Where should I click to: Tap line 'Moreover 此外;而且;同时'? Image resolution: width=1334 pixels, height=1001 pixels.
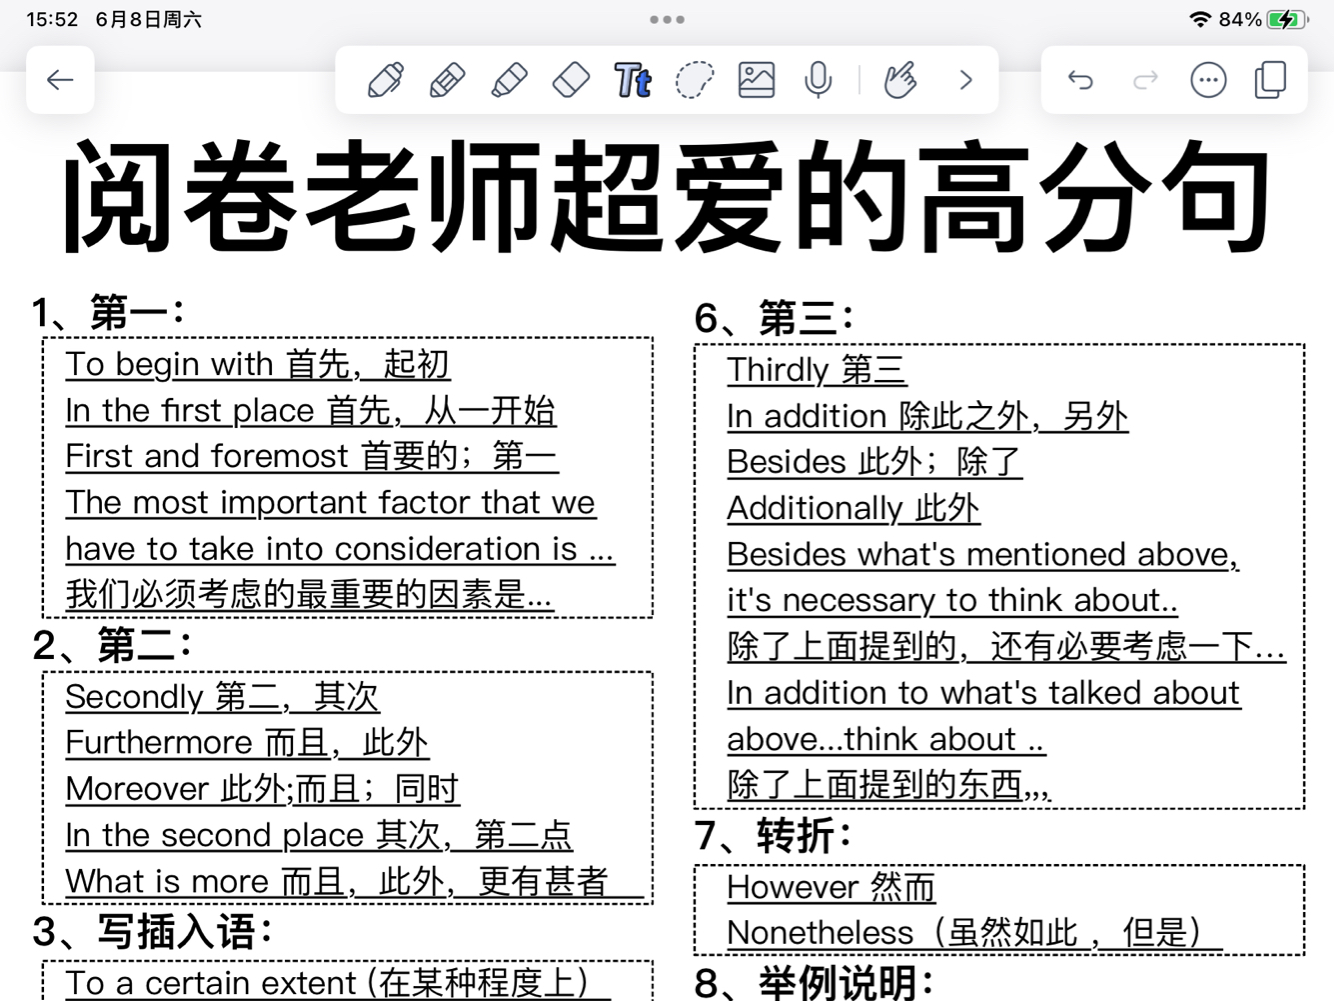click(262, 788)
